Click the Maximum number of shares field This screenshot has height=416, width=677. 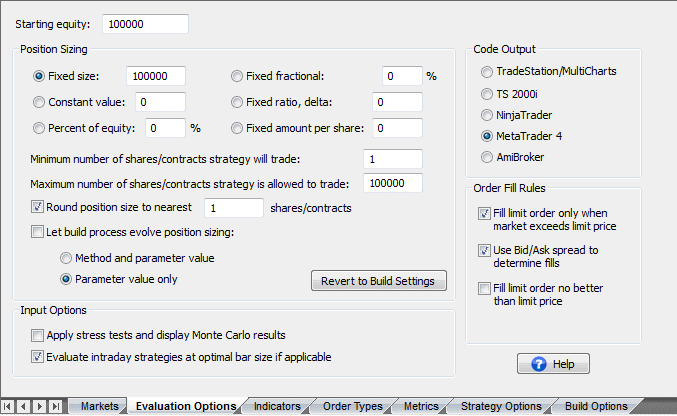393,183
